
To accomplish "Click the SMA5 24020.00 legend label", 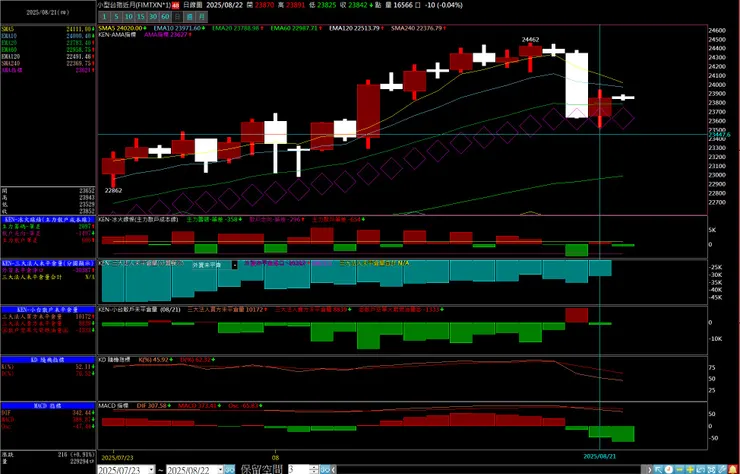I will click(x=121, y=28).
